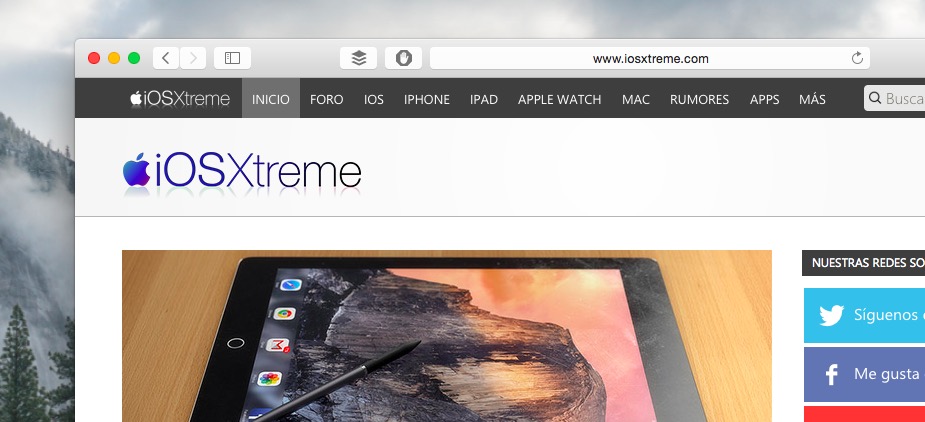The width and height of the screenshot is (925, 422).
Task: Maximize Safari with the green button
Action: [134, 58]
